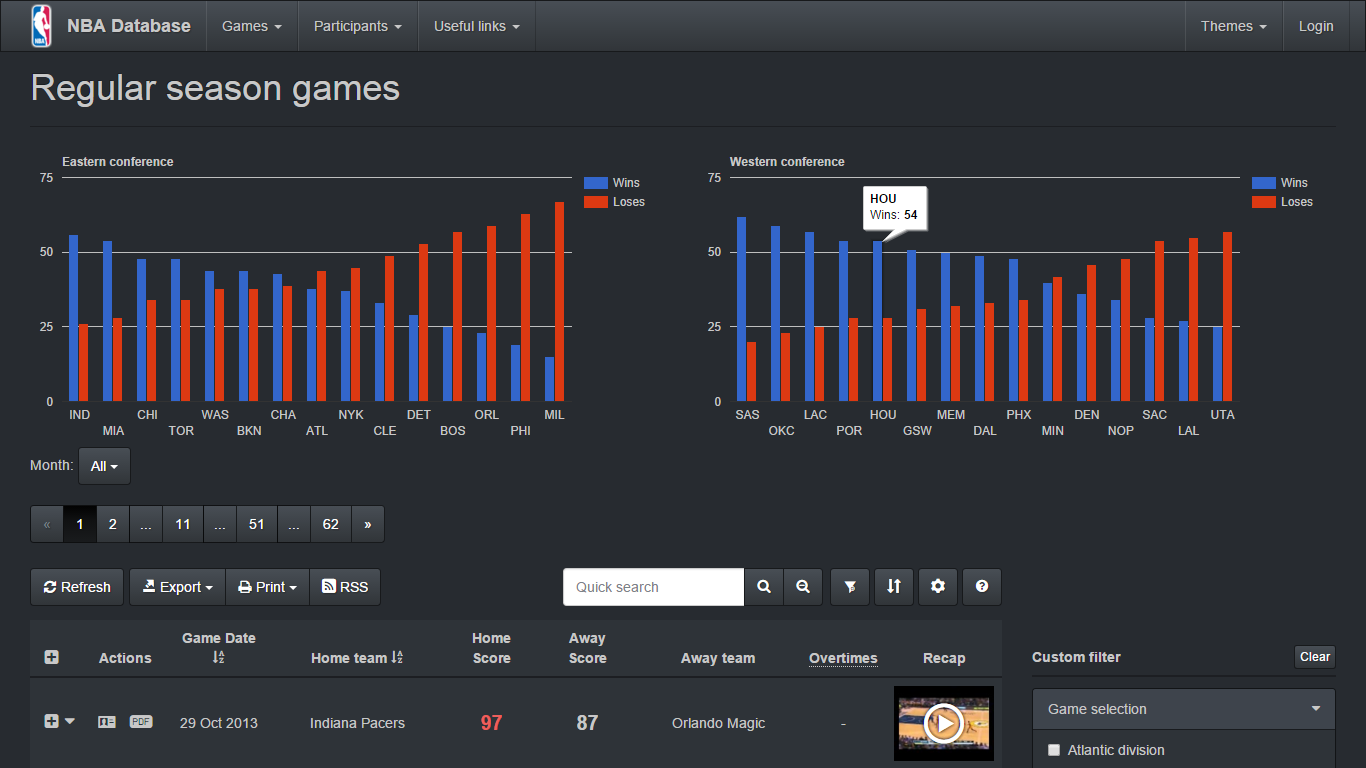Export the Indiana Pacers row as PDF
Viewport: 1366px width, 768px height.
pos(141,722)
